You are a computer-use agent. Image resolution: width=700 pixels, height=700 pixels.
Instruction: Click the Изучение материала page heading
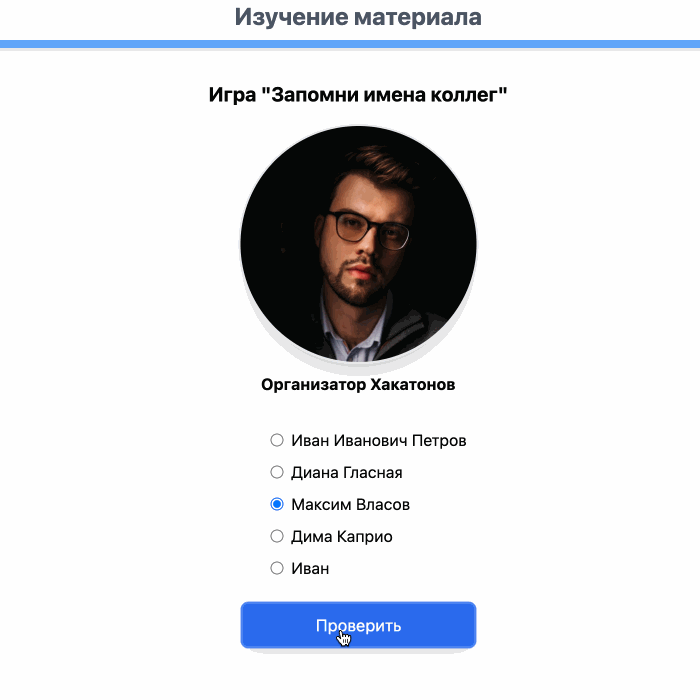358,17
